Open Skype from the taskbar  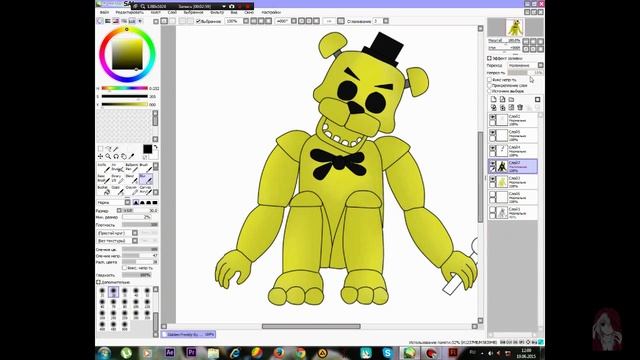click(387, 353)
